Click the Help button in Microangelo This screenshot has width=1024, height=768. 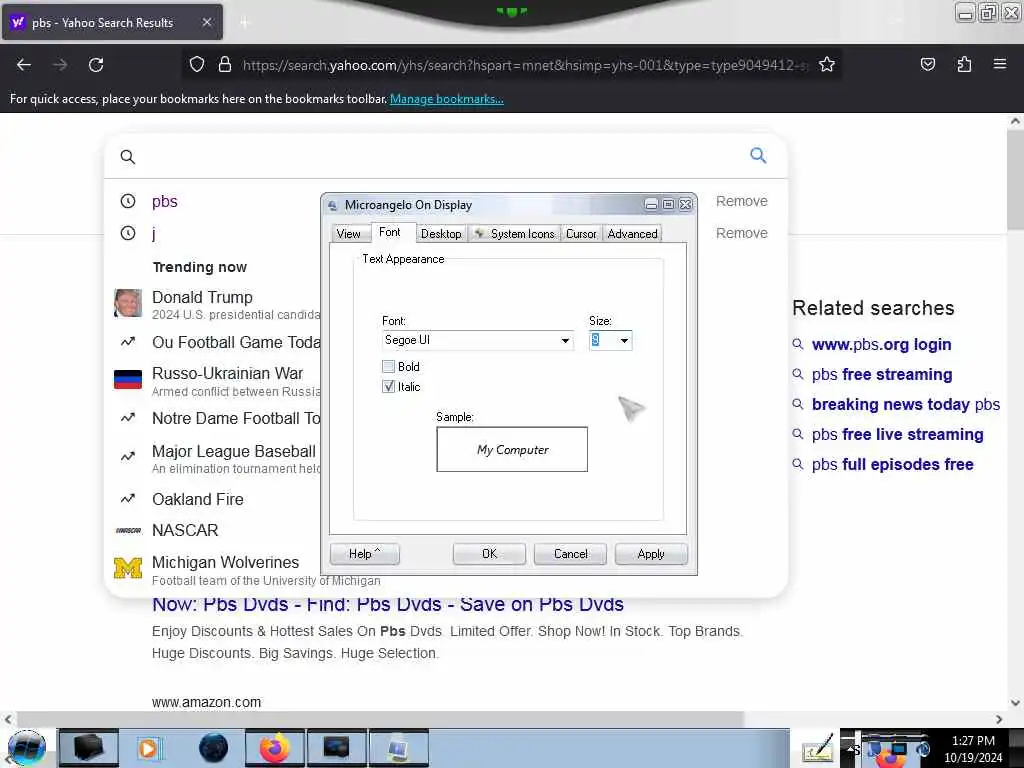(364, 554)
